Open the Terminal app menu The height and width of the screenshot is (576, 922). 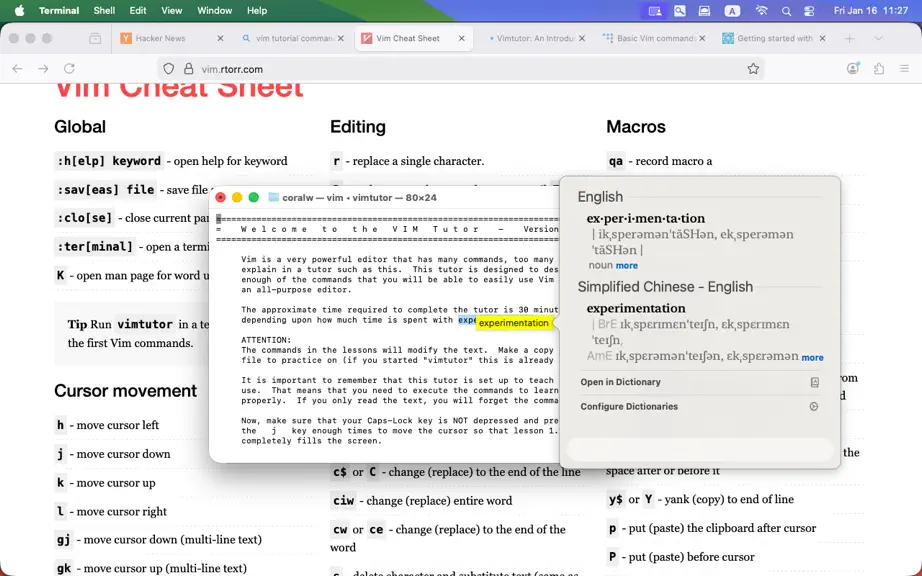pos(59,11)
